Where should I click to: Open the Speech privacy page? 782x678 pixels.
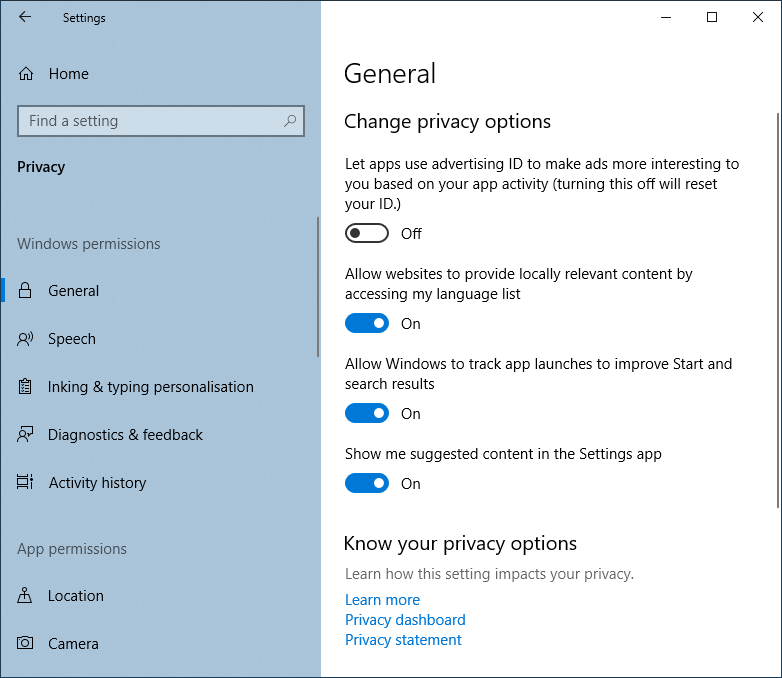(159, 339)
